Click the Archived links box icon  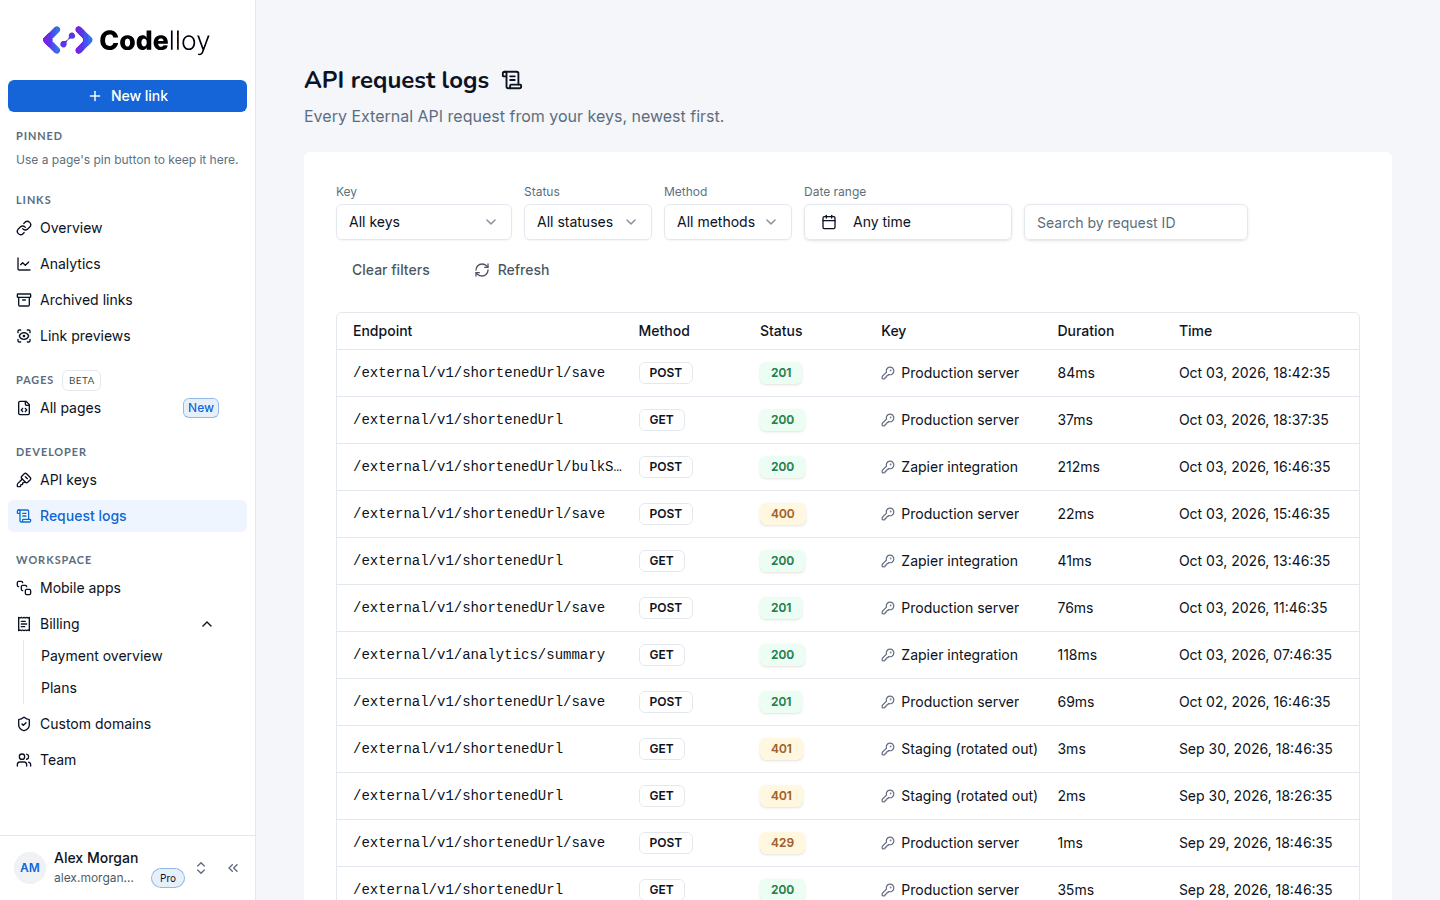[24, 300]
